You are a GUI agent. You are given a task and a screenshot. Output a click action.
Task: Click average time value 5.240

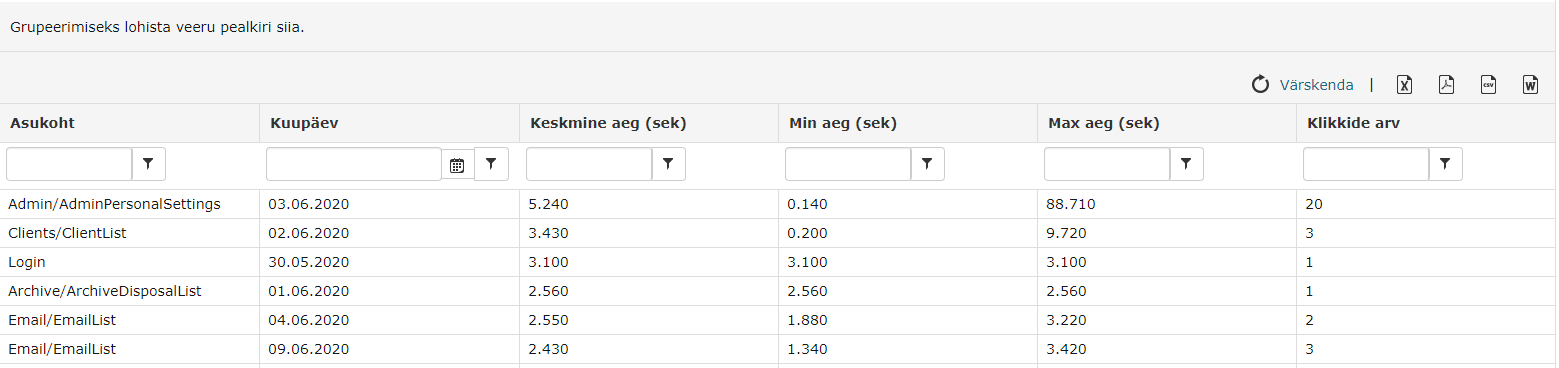pyautogui.click(x=548, y=204)
